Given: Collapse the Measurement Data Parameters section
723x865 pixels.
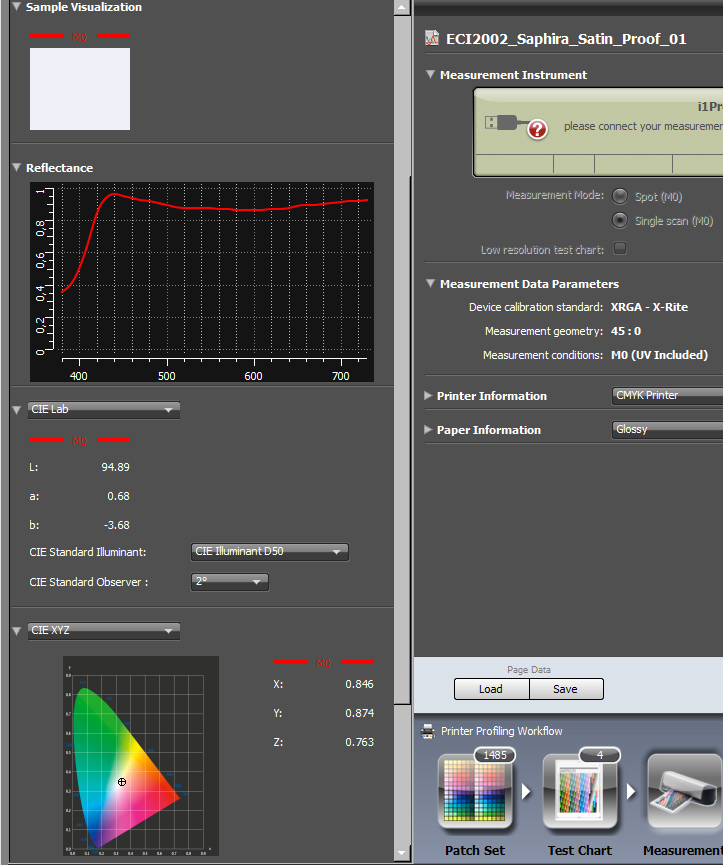Looking at the screenshot, I should pos(430,284).
